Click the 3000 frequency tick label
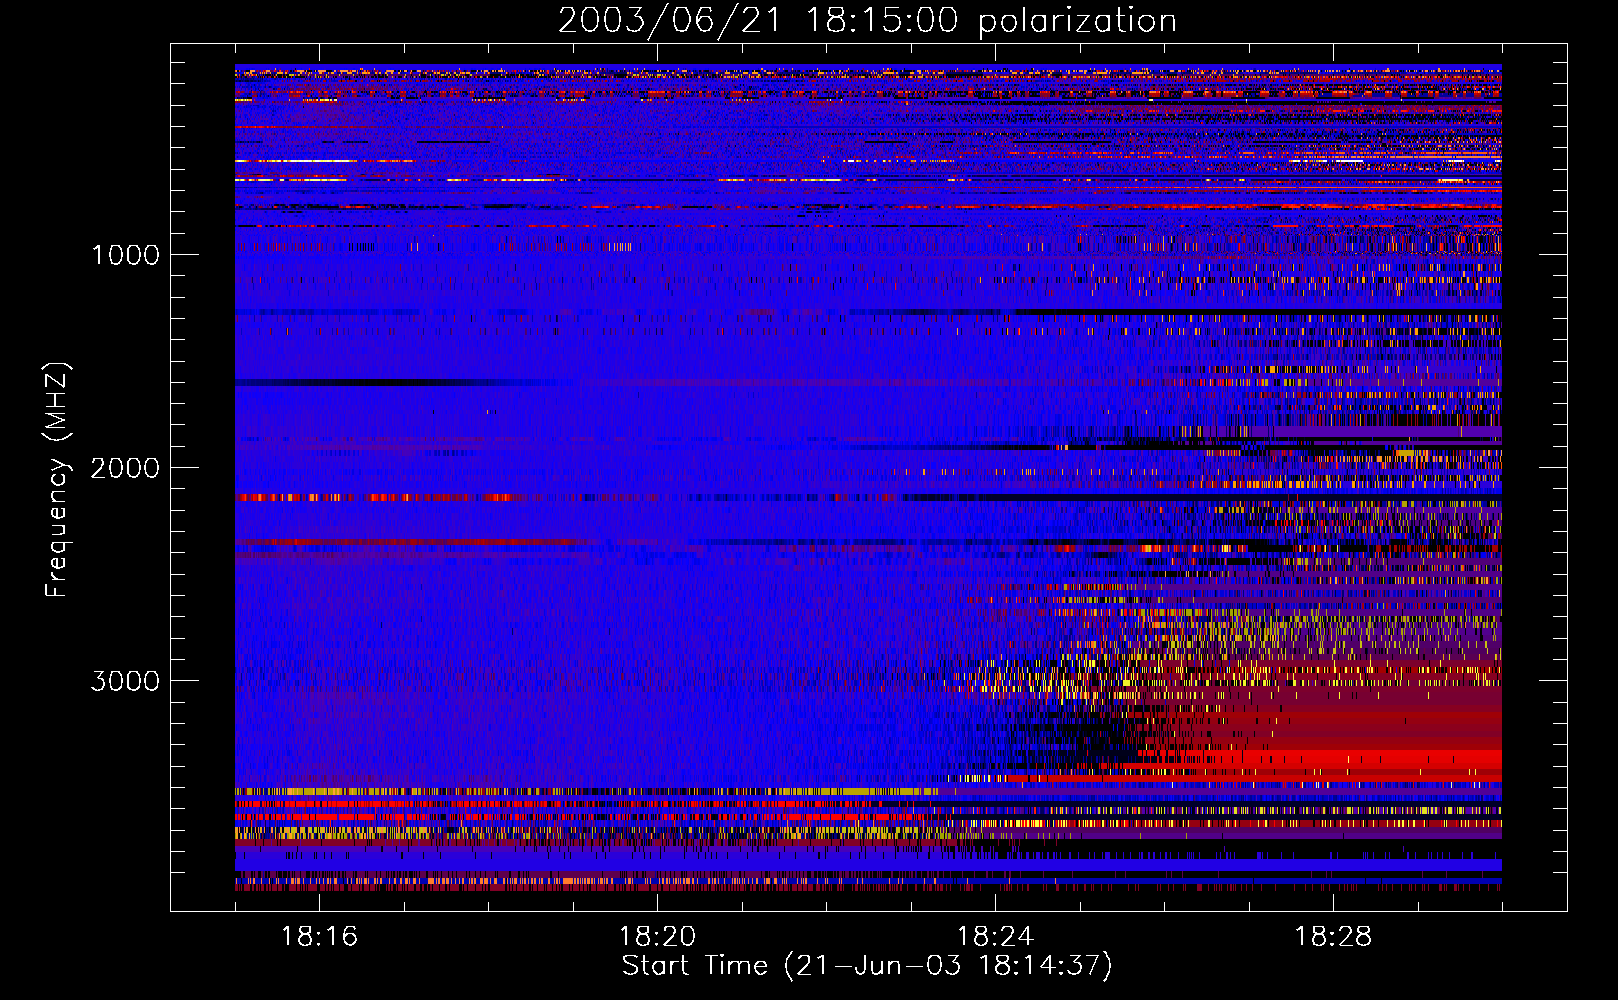 point(125,681)
